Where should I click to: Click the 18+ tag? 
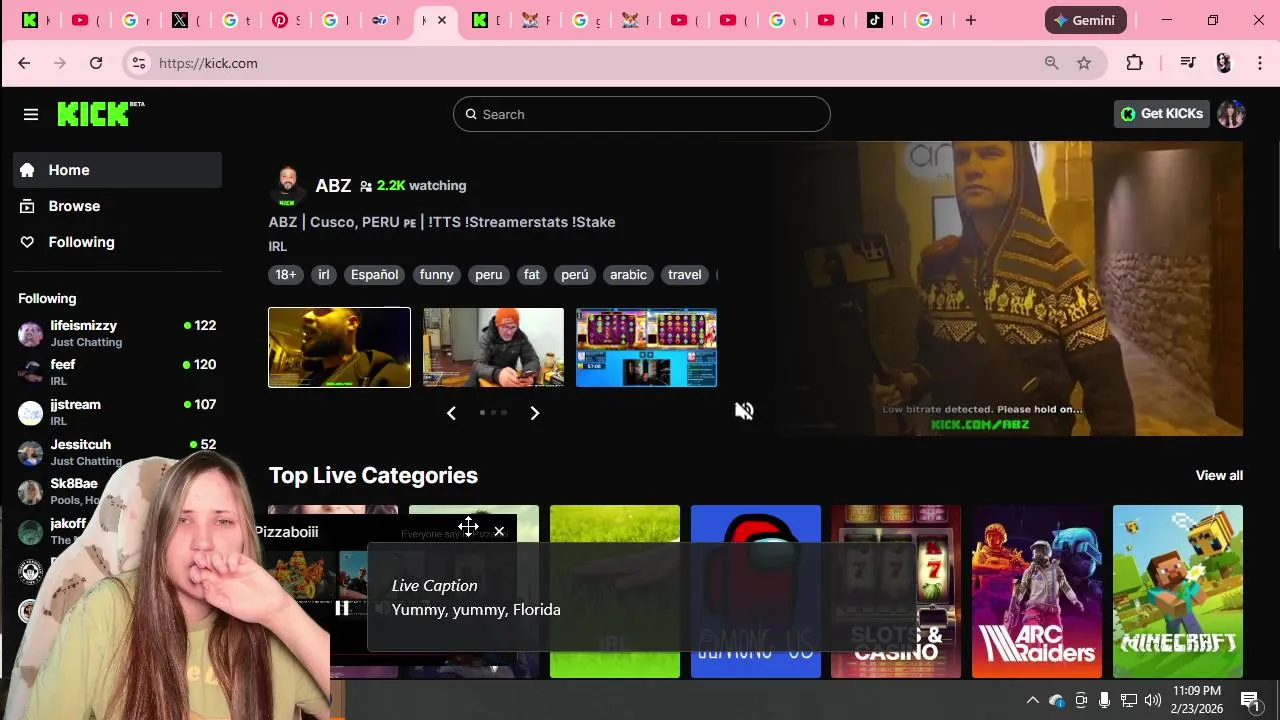tap(286, 275)
